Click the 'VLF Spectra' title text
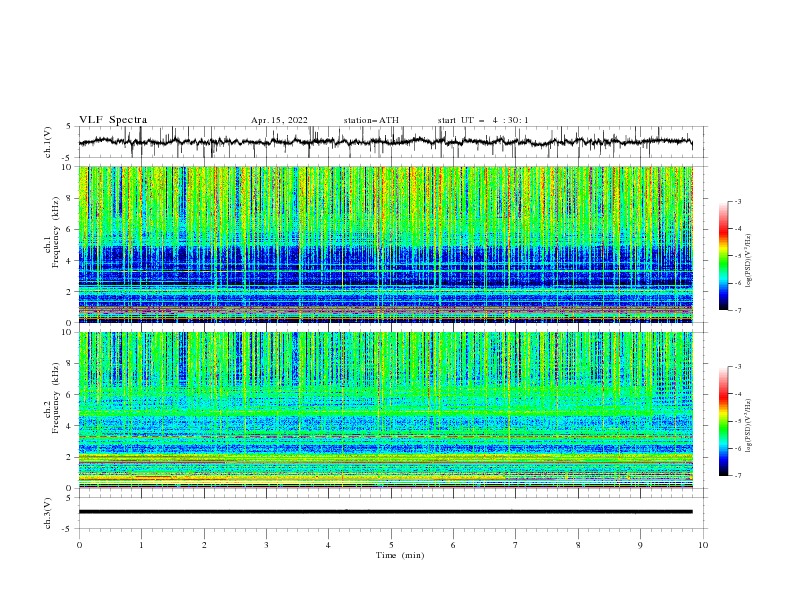The height and width of the screenshot is (612, 792). pyautogui.click(x=113, y=120)
